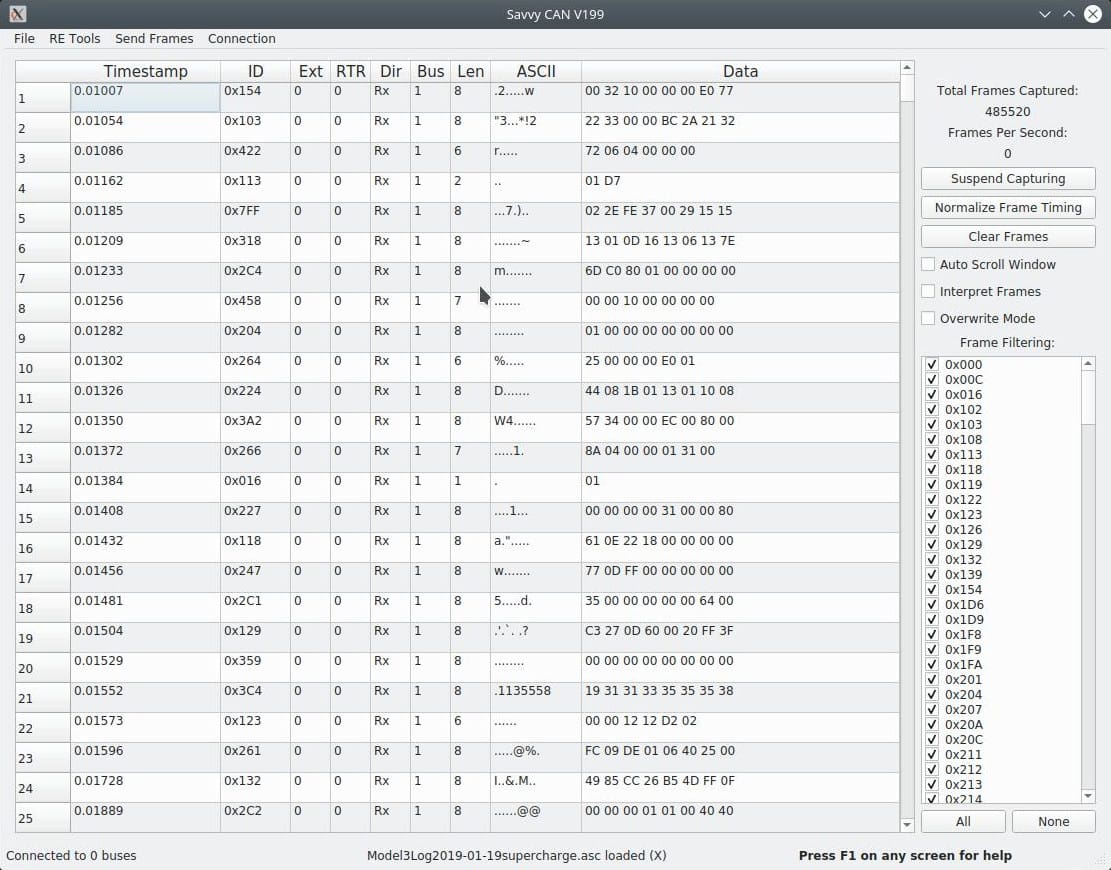Open the Send Frames menu
This screenshot has width=1111, height=870.
[x=154, y=38]
